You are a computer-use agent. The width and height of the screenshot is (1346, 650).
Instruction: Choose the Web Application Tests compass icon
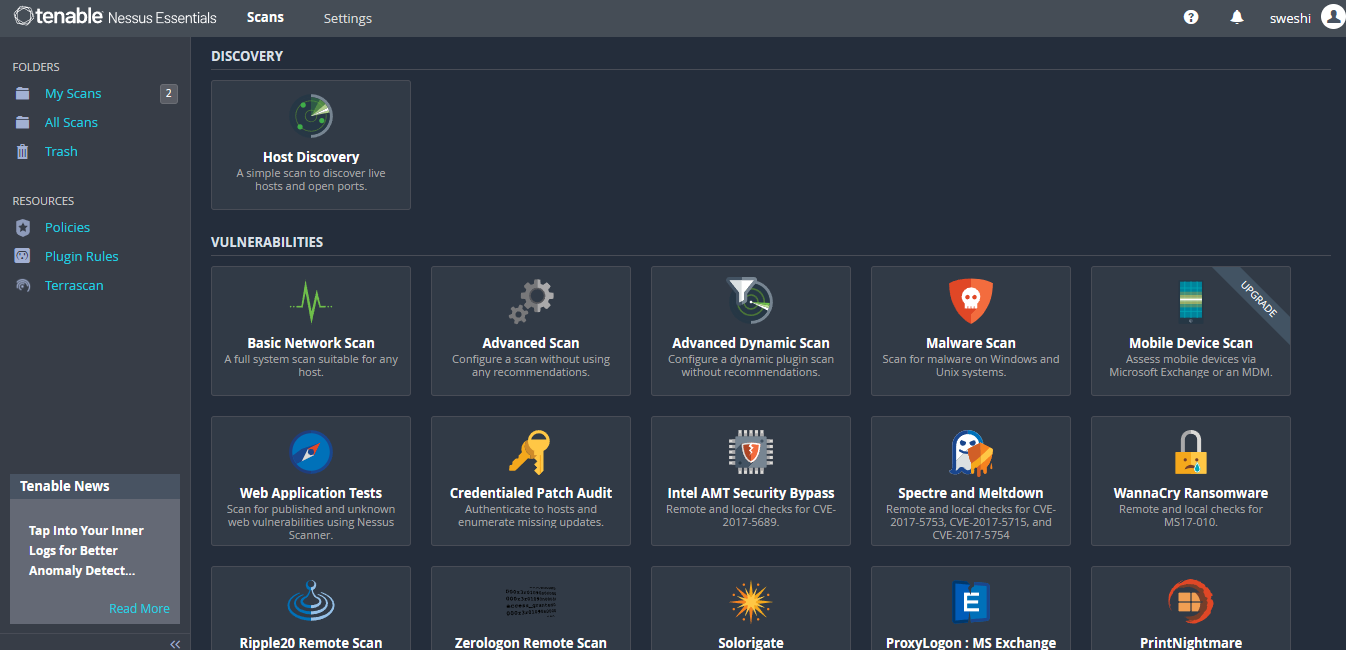tap(310, 452)
